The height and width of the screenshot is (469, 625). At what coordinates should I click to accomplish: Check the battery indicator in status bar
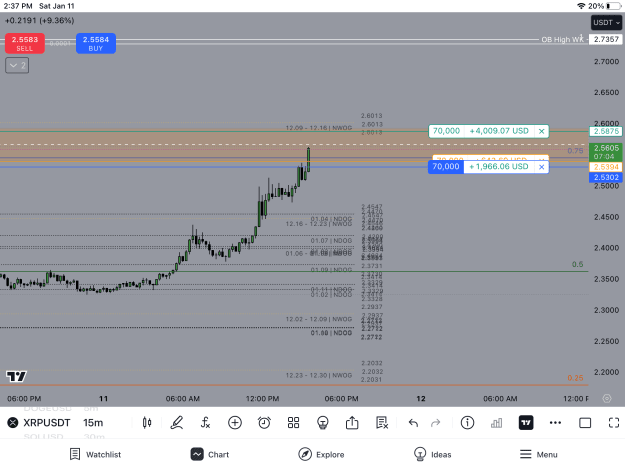614,6
